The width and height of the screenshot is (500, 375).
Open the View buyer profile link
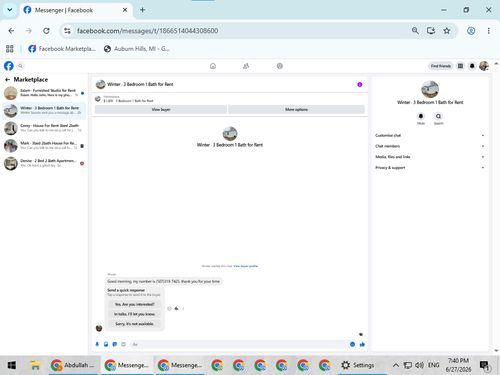click(x=246, y=266)
